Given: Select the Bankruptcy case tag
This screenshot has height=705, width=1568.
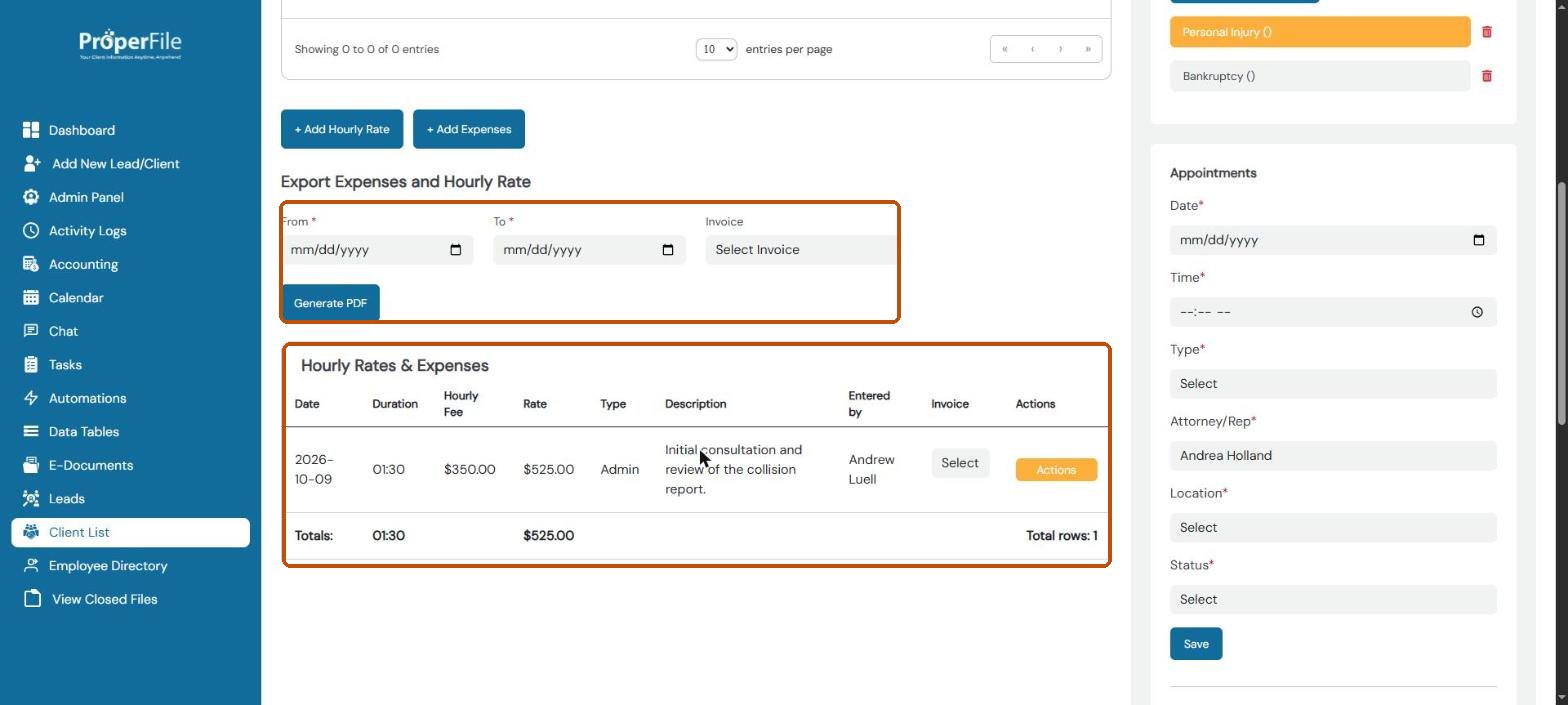Looking at the screenshot, I should (1320, 76).
